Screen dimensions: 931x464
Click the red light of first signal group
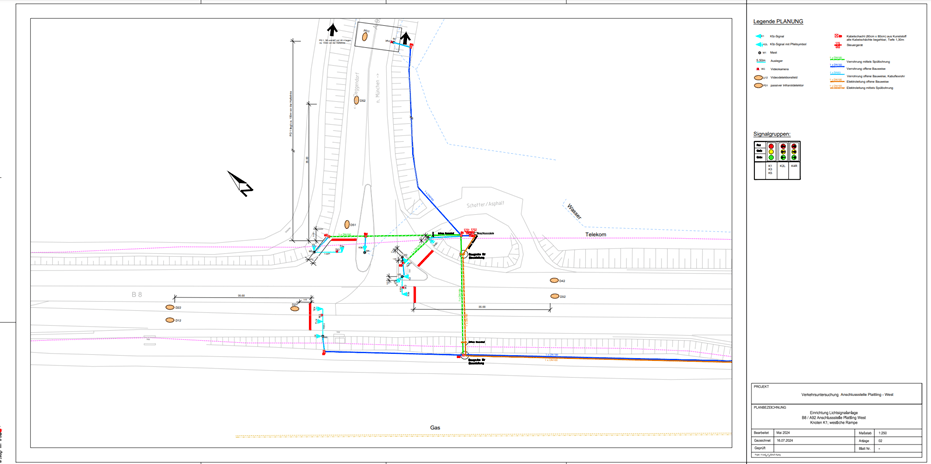pyautogui.click(x=771, y=147)
